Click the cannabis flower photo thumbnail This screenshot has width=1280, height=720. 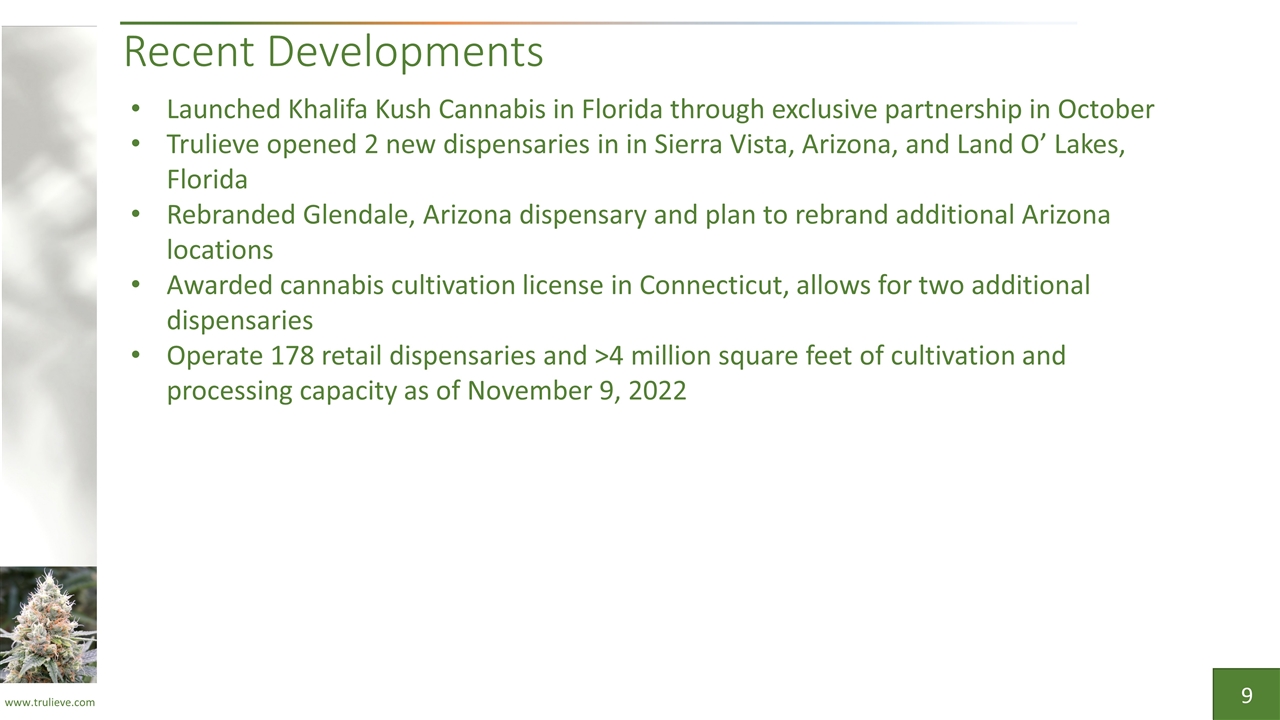coord(48,625)
